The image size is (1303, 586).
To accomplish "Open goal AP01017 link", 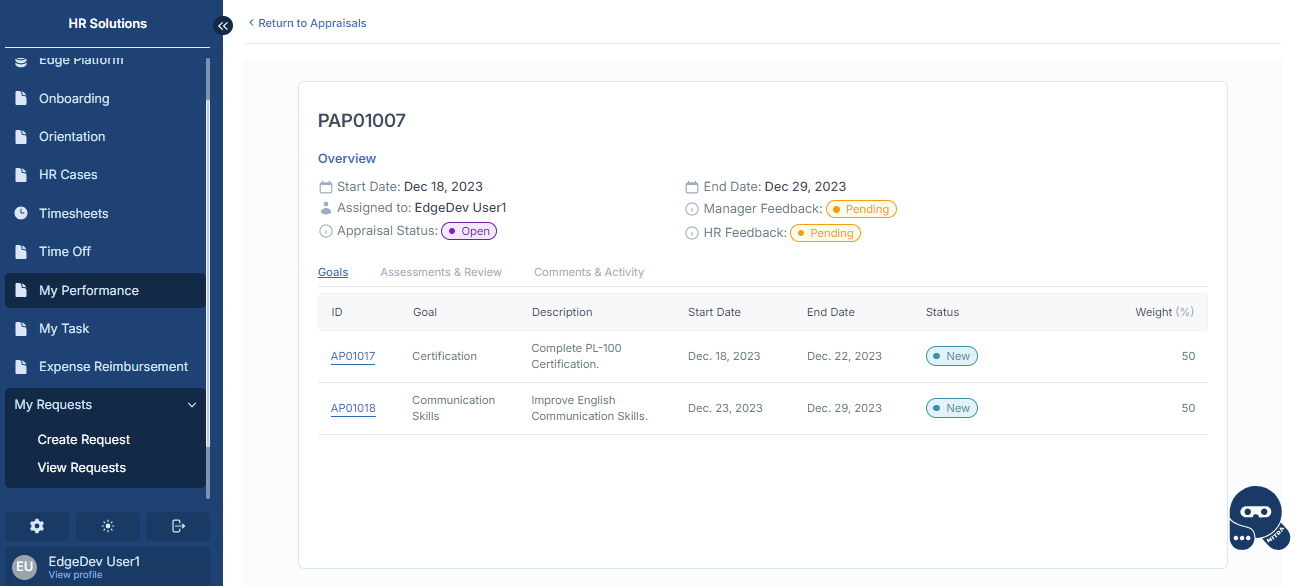I will pyautogui.click(x=353, y=356).
